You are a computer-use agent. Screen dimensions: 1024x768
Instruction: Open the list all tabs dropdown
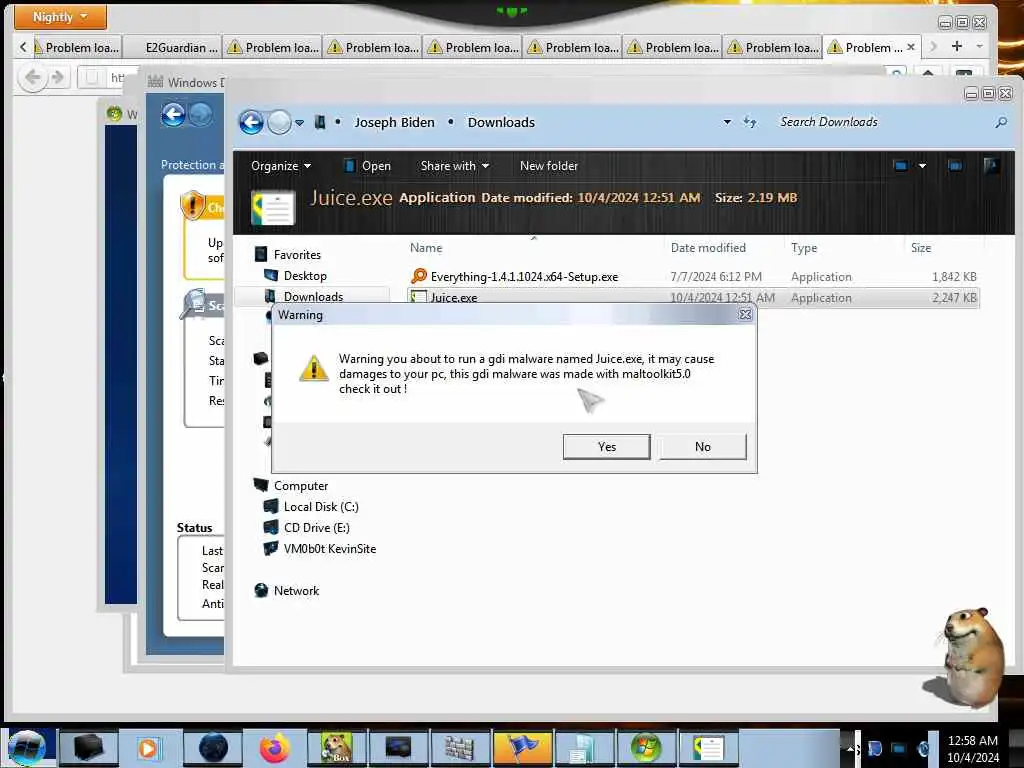[979, 46]
